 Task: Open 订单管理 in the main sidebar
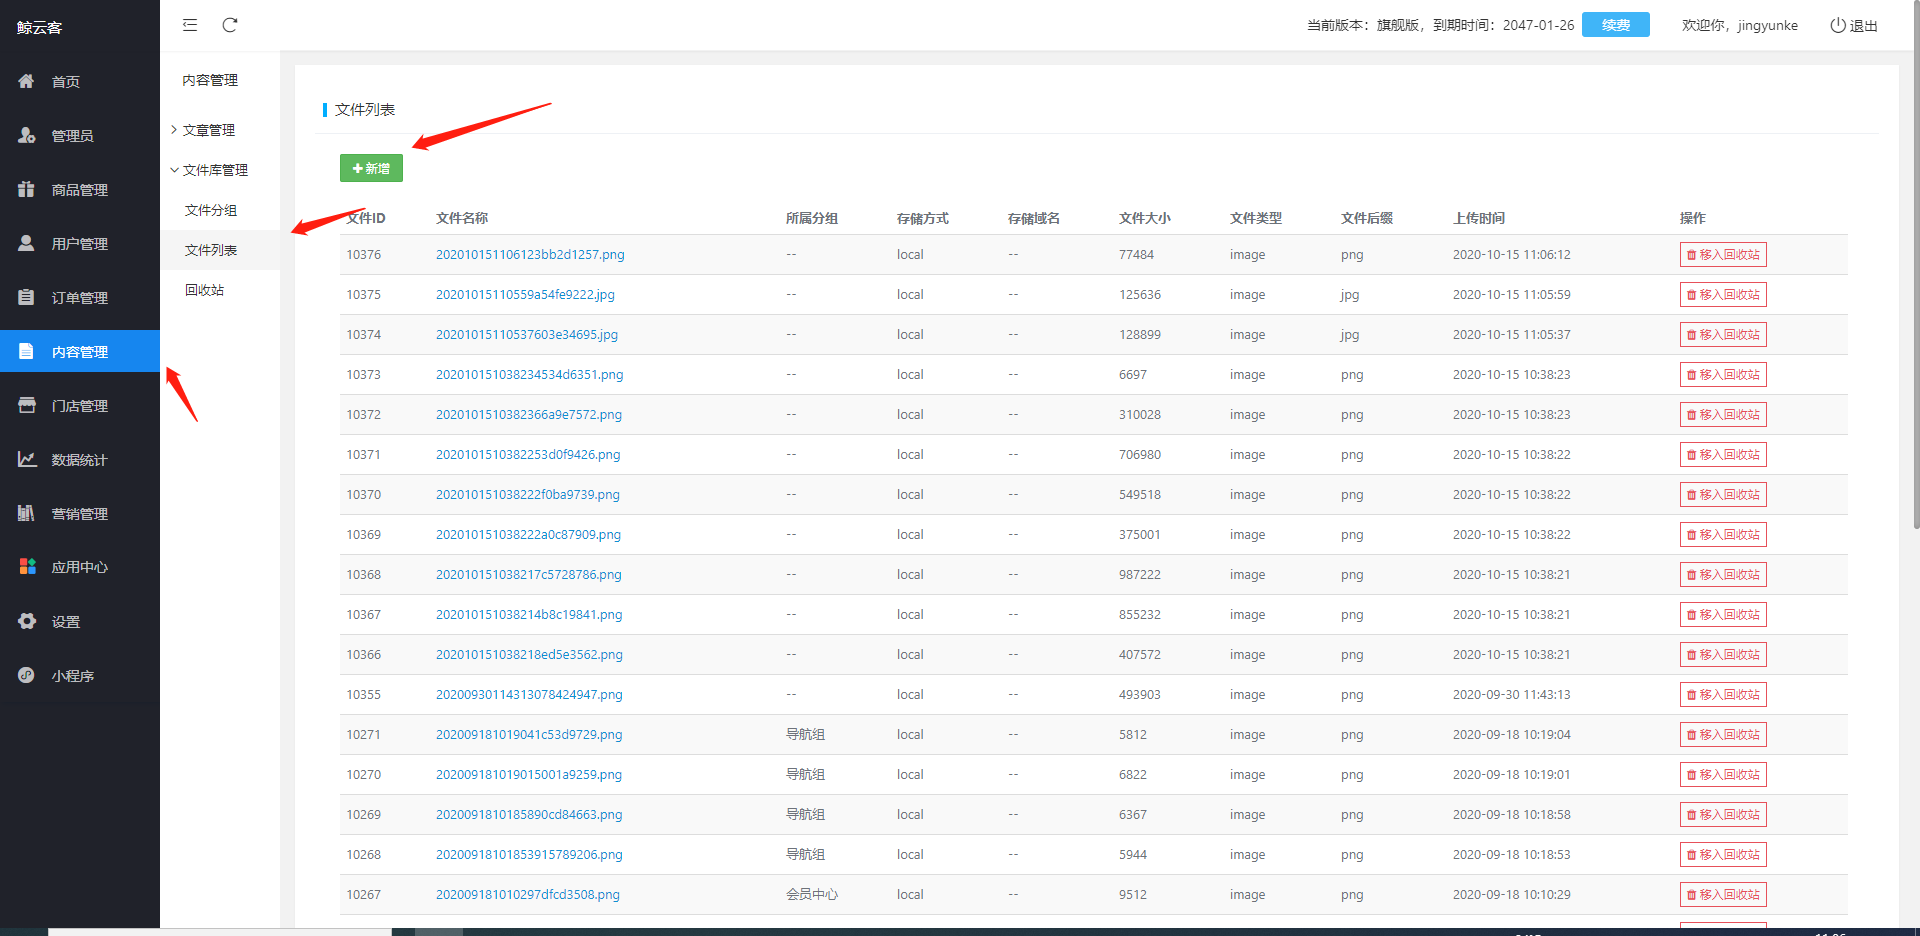click(x=80, y=298)
